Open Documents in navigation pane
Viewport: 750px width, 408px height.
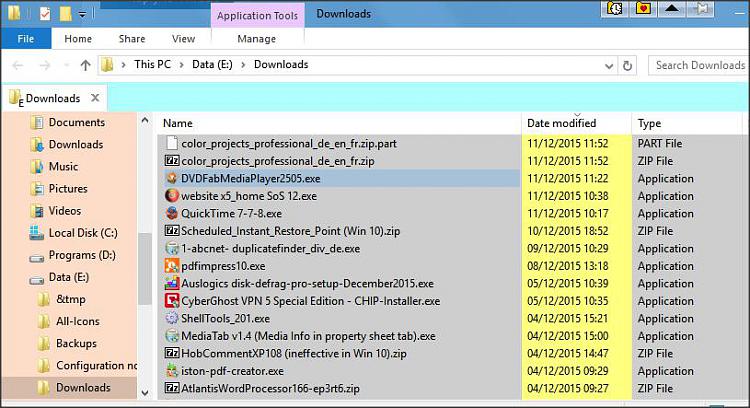tap(67, 122)
